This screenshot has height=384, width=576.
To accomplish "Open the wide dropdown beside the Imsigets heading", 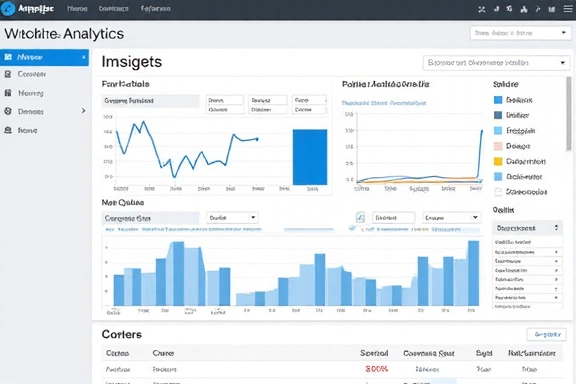I will [x=496, y=63].
